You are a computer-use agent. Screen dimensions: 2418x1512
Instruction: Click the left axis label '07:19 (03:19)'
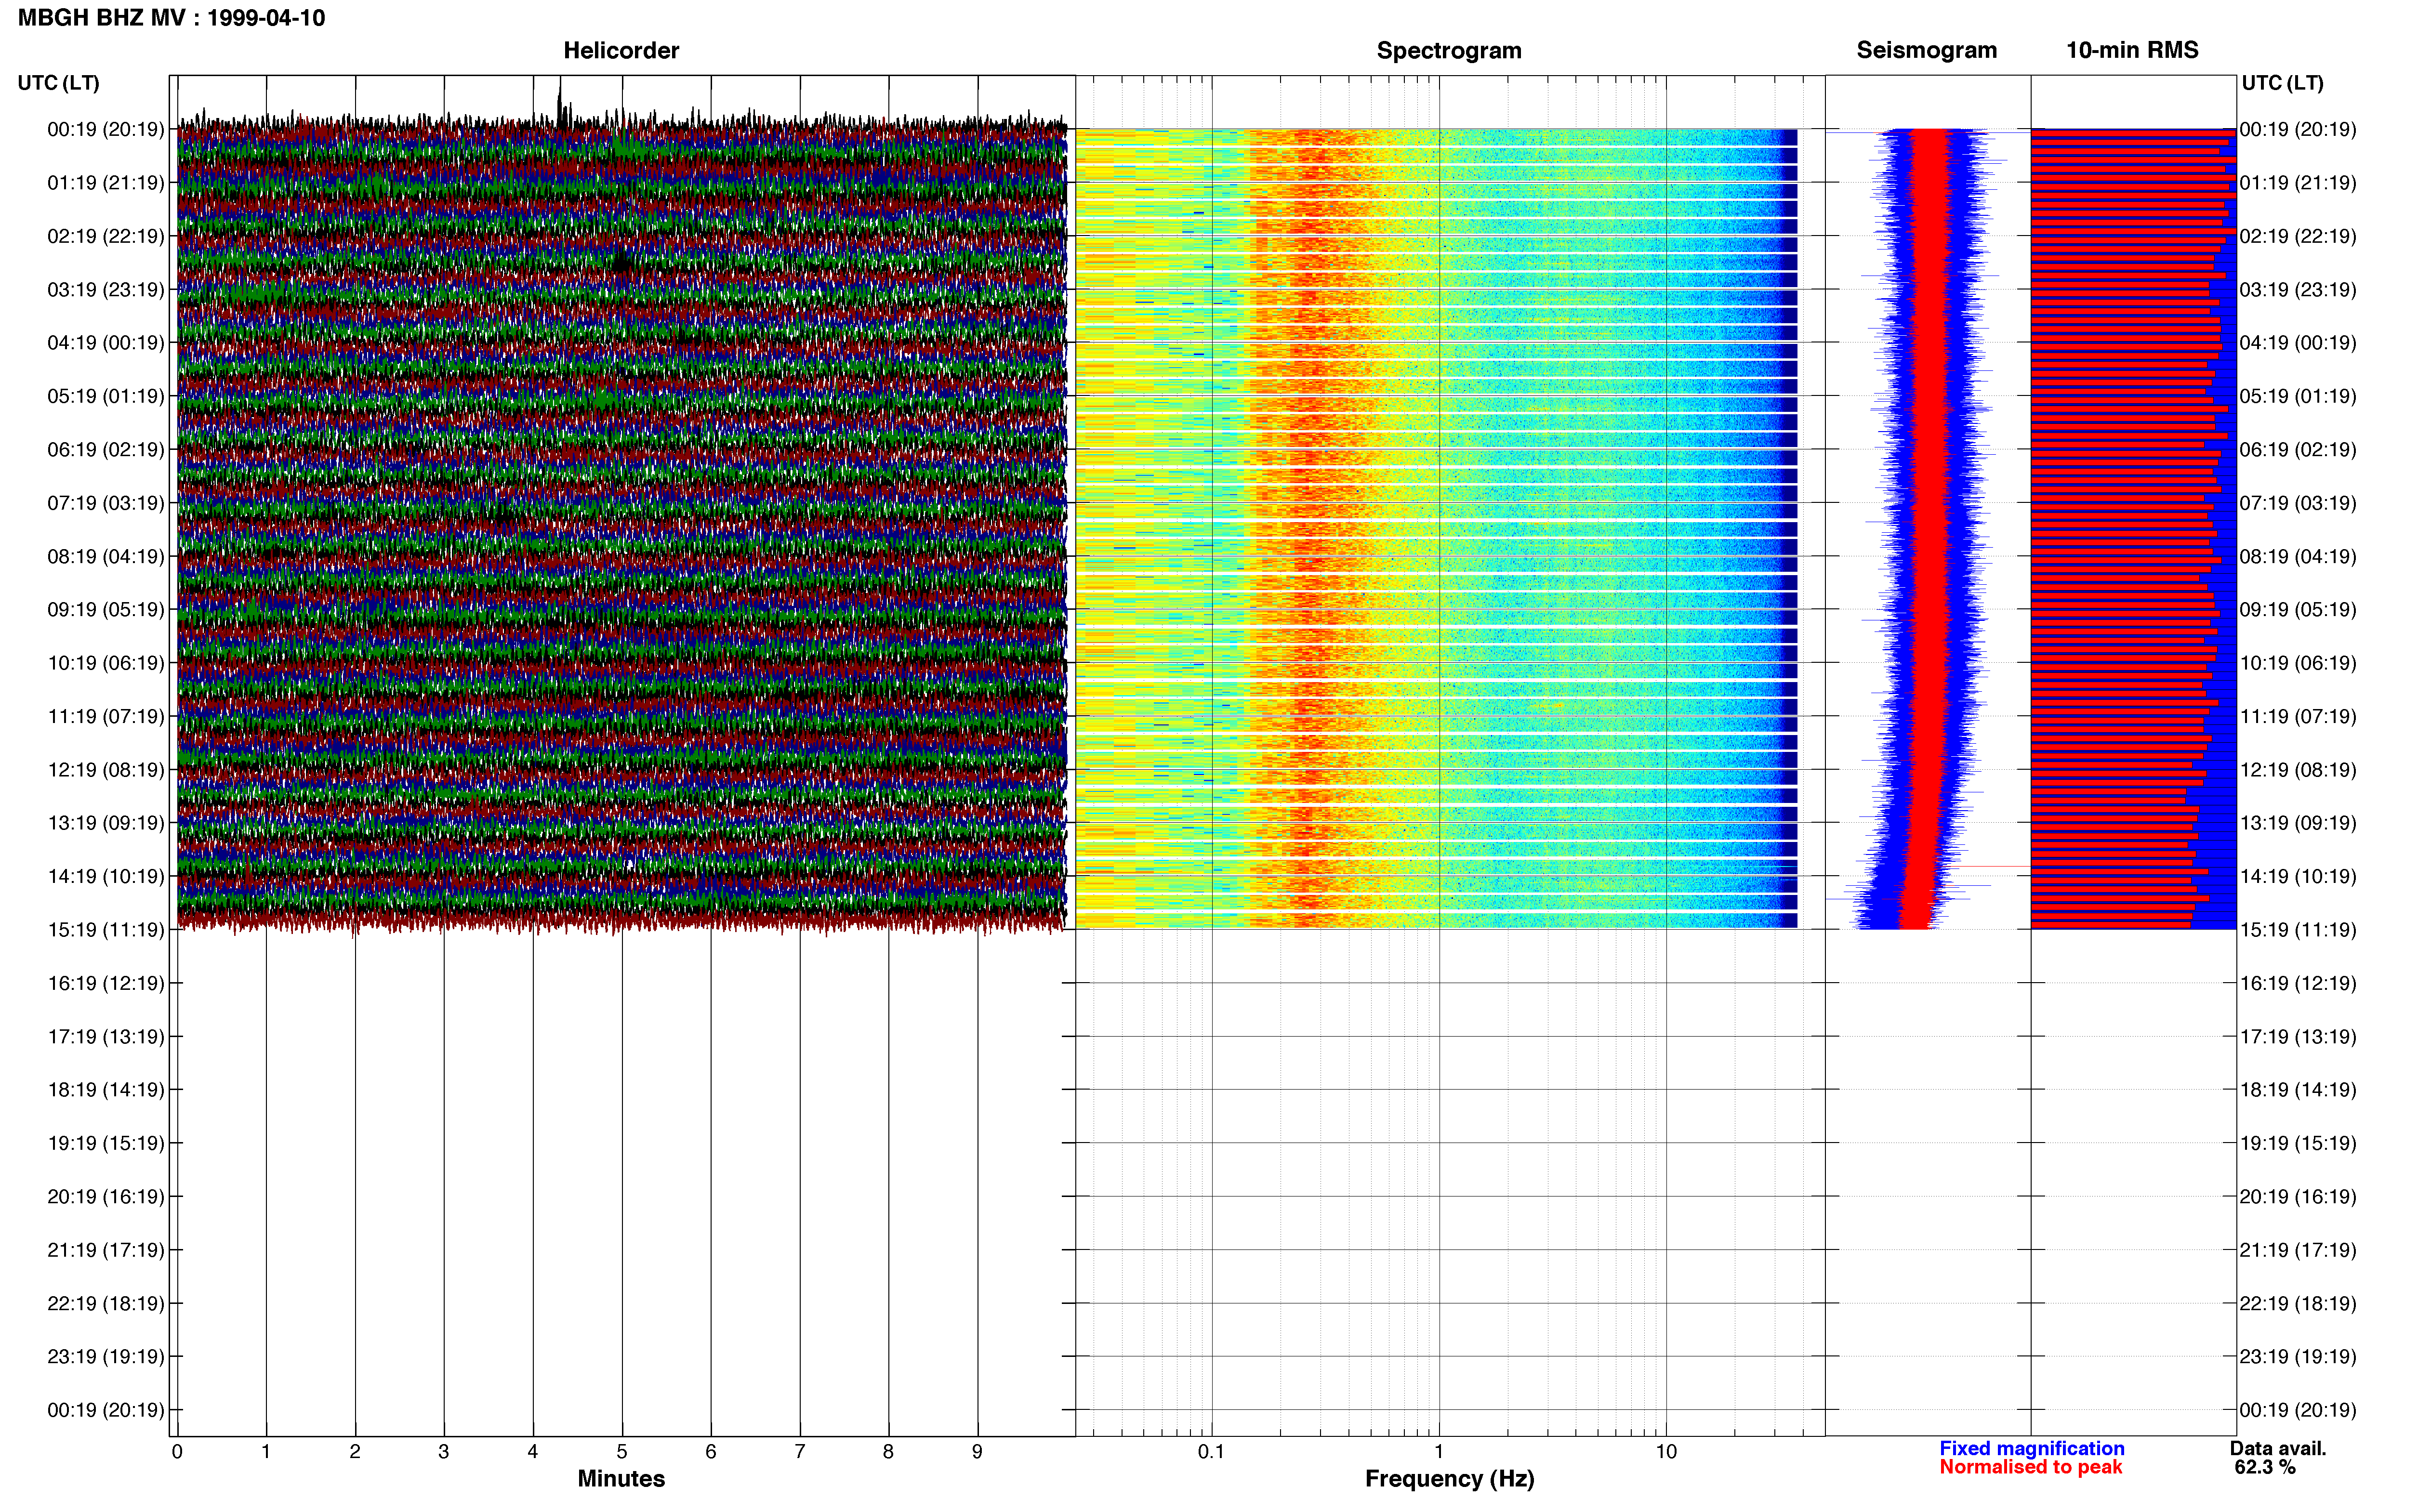tap(106, 503)
